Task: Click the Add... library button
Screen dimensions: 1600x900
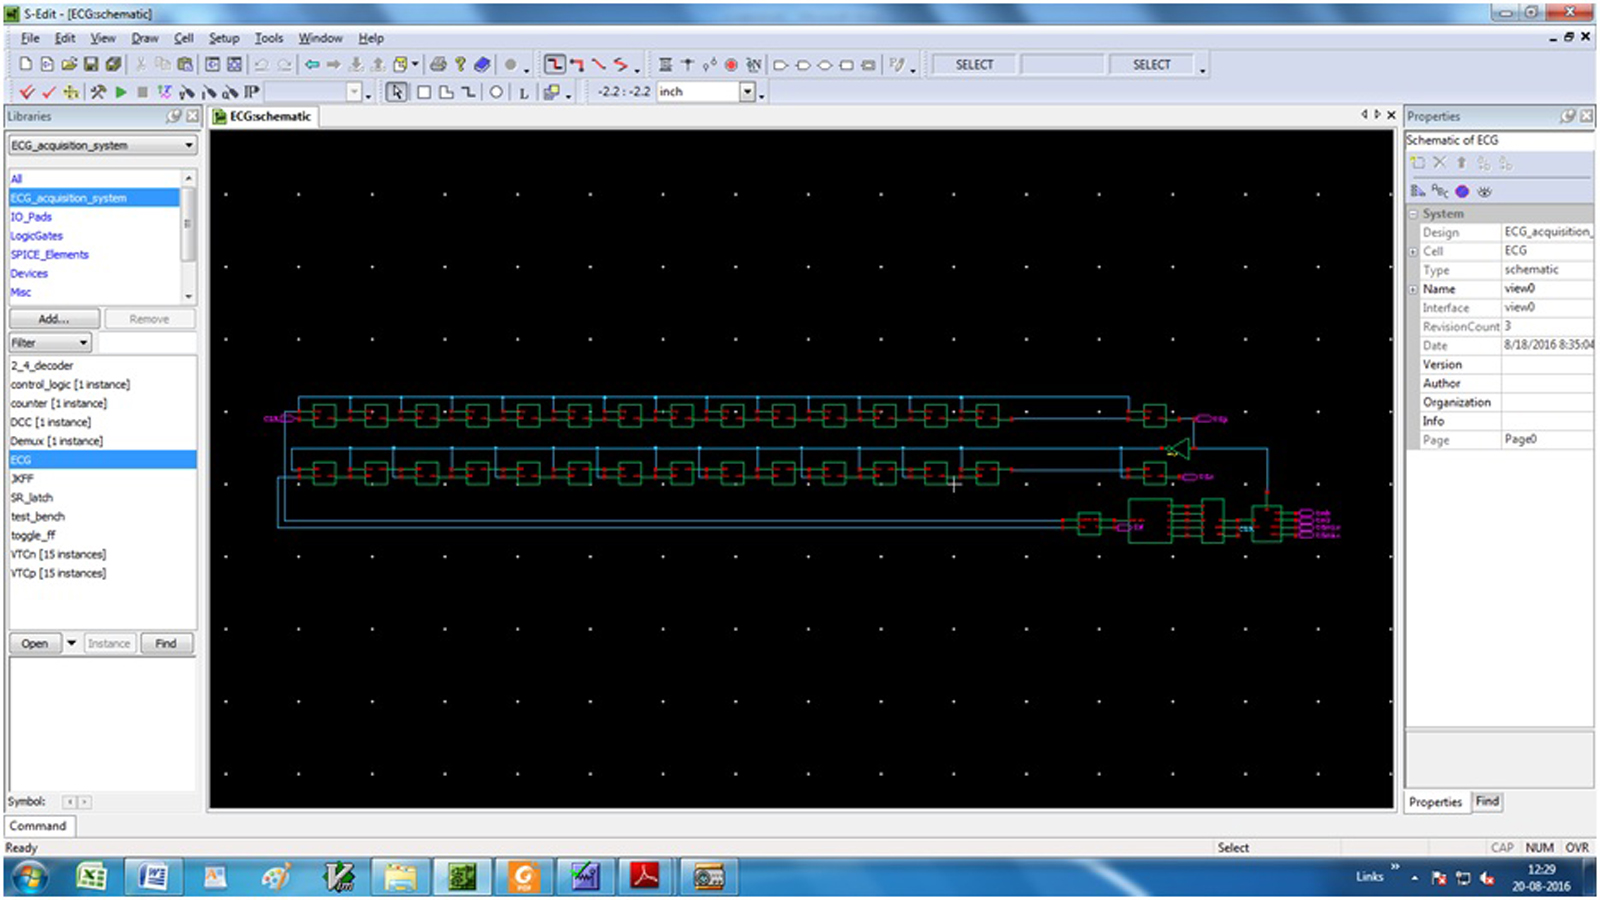Action: pyautogui.click(x=54, y=319)
